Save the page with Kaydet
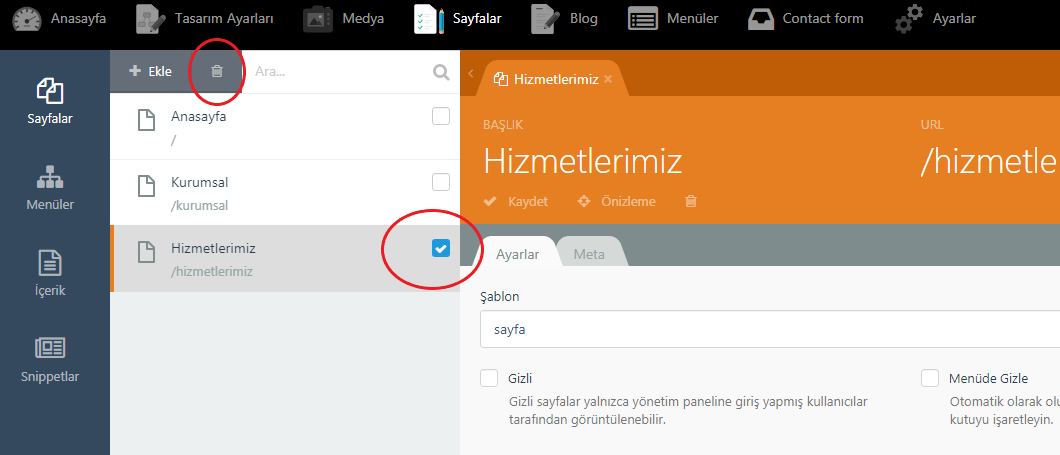The image size is (1060, 455). click(516, 201)
